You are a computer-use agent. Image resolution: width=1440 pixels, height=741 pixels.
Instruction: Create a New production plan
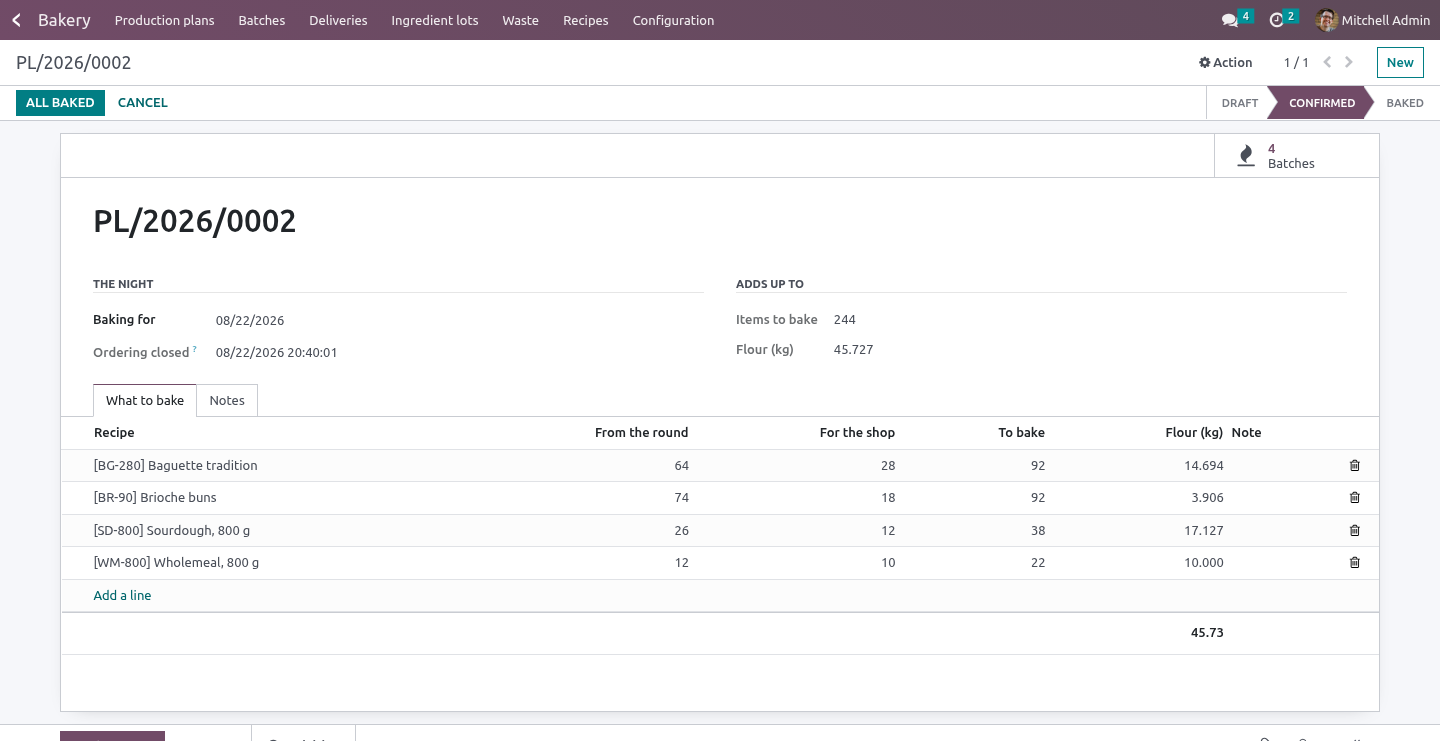pos(1400,62)
